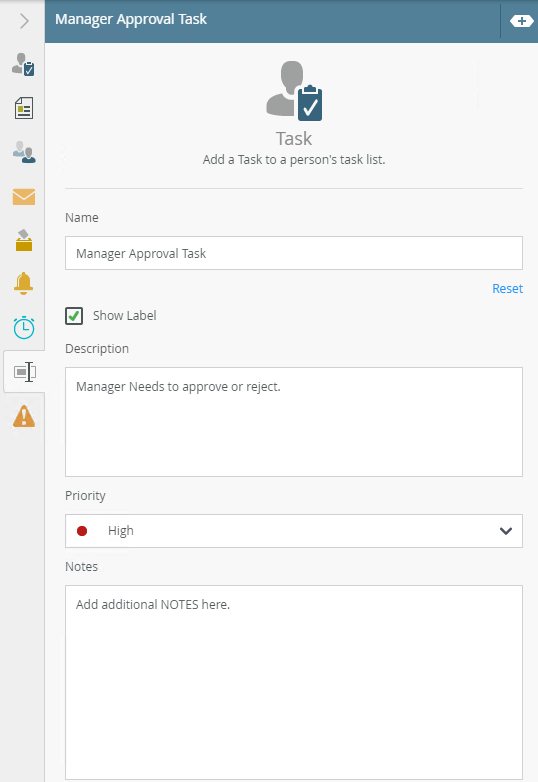Open the Priority dropdown arrow

pos(506,531)
